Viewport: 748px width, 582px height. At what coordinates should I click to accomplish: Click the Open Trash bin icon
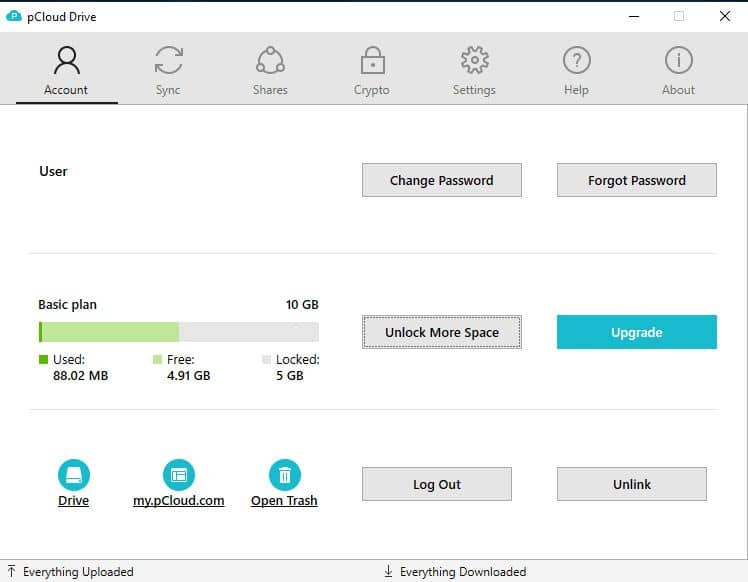285,475
